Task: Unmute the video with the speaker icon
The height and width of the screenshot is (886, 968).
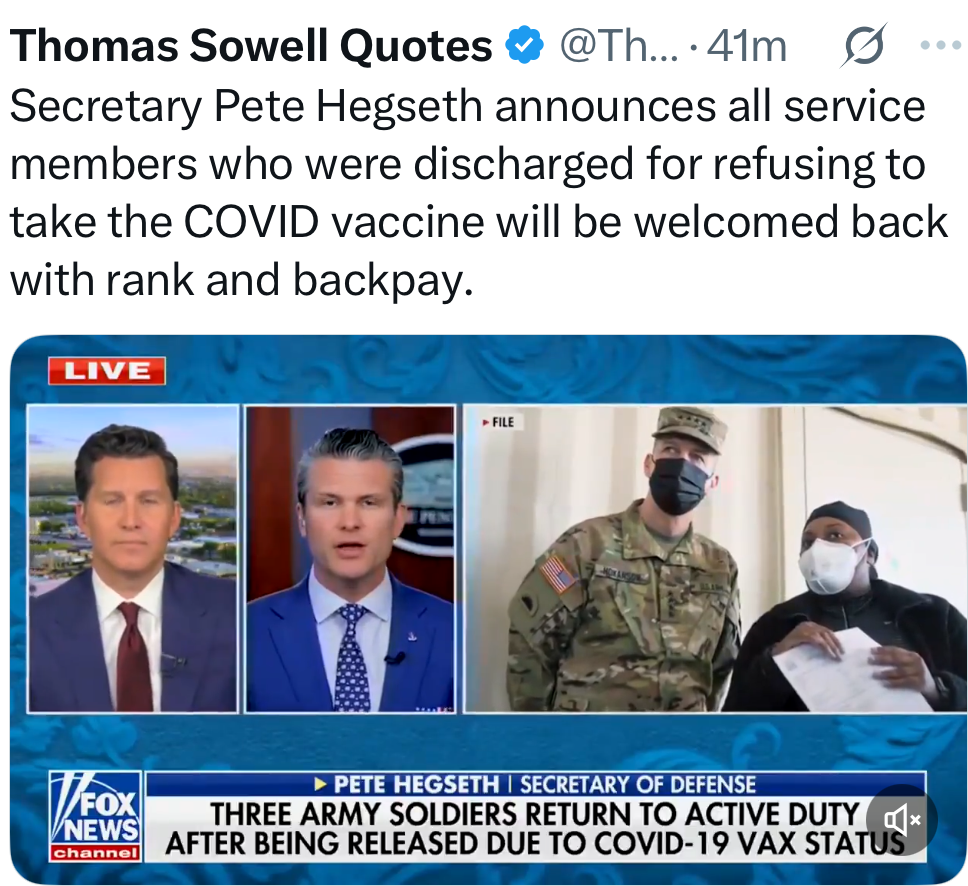Action: click(x=902, y=821)
